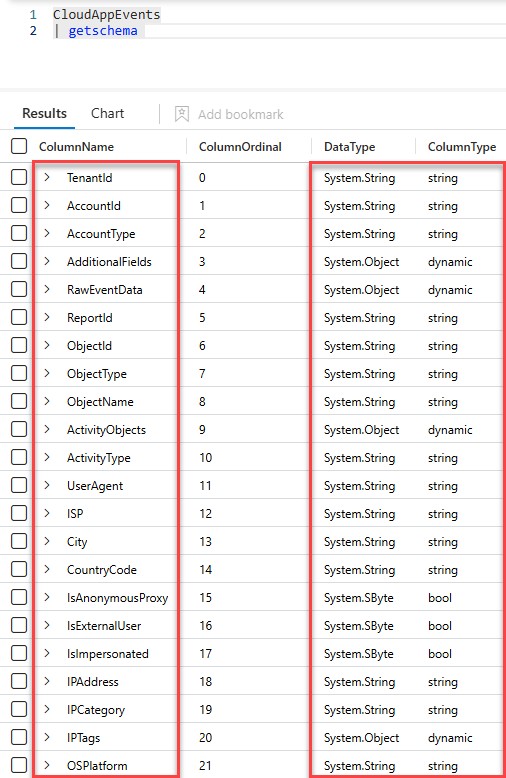This screenshot has width=506, height=778.
Task: Sort by the ColumnOrdinal header
Action: [240, 147]
